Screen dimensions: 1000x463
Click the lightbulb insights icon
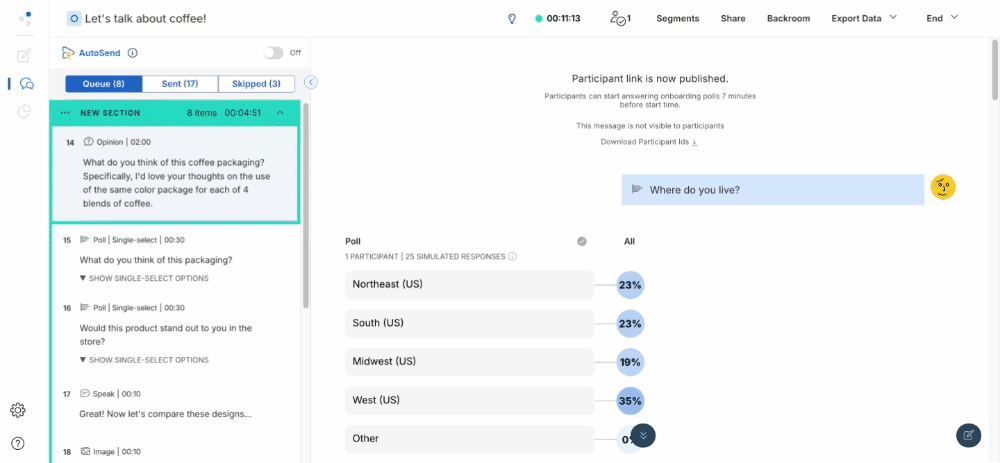click(512, 18)
